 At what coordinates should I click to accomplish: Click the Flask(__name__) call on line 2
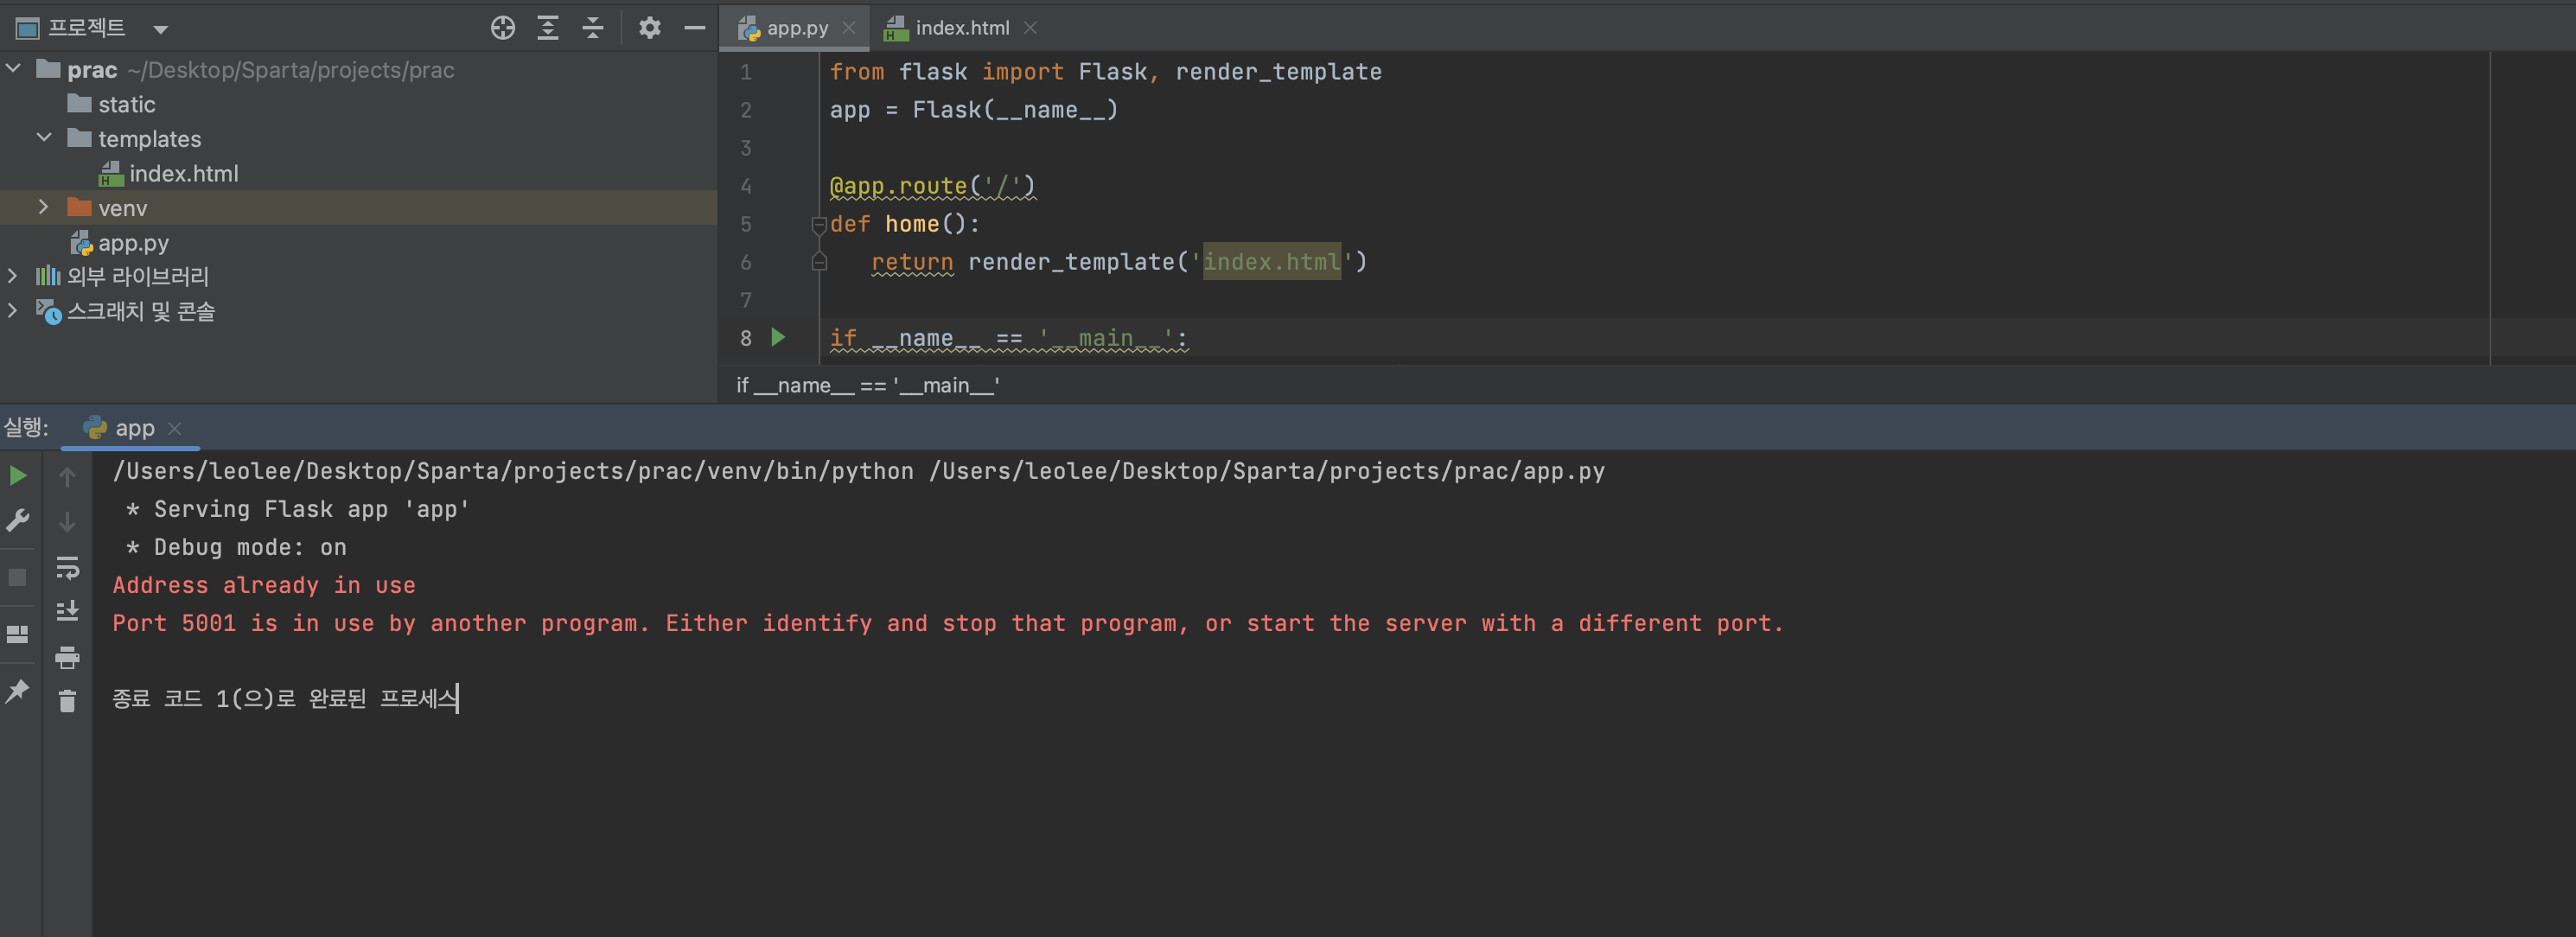click(x=1015, y=110)
